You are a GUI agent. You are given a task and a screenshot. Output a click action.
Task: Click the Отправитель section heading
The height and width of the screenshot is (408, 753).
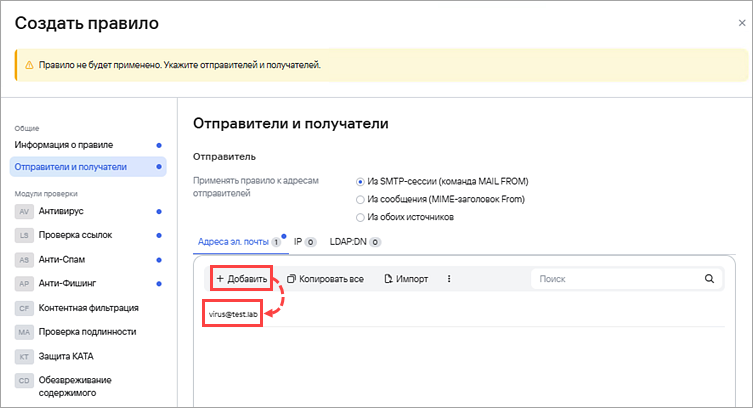(224, 157)
